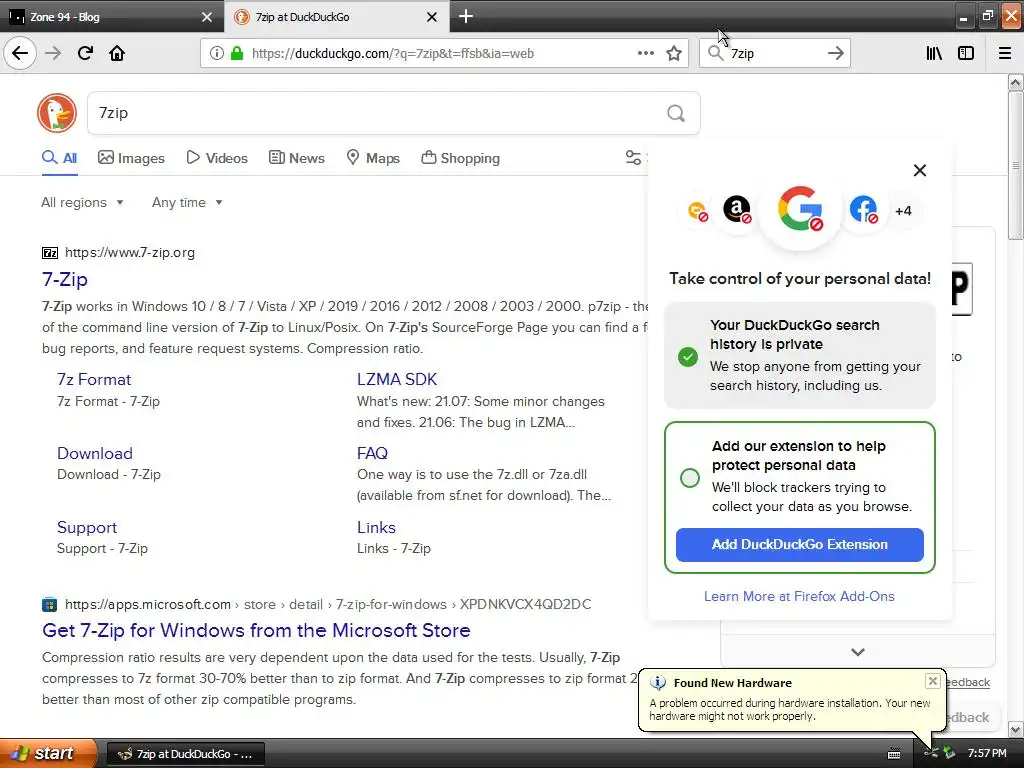Viewport: 1024px width, 768px height.
Task: Open the Shopping results tab
Action: click(460, 158)
